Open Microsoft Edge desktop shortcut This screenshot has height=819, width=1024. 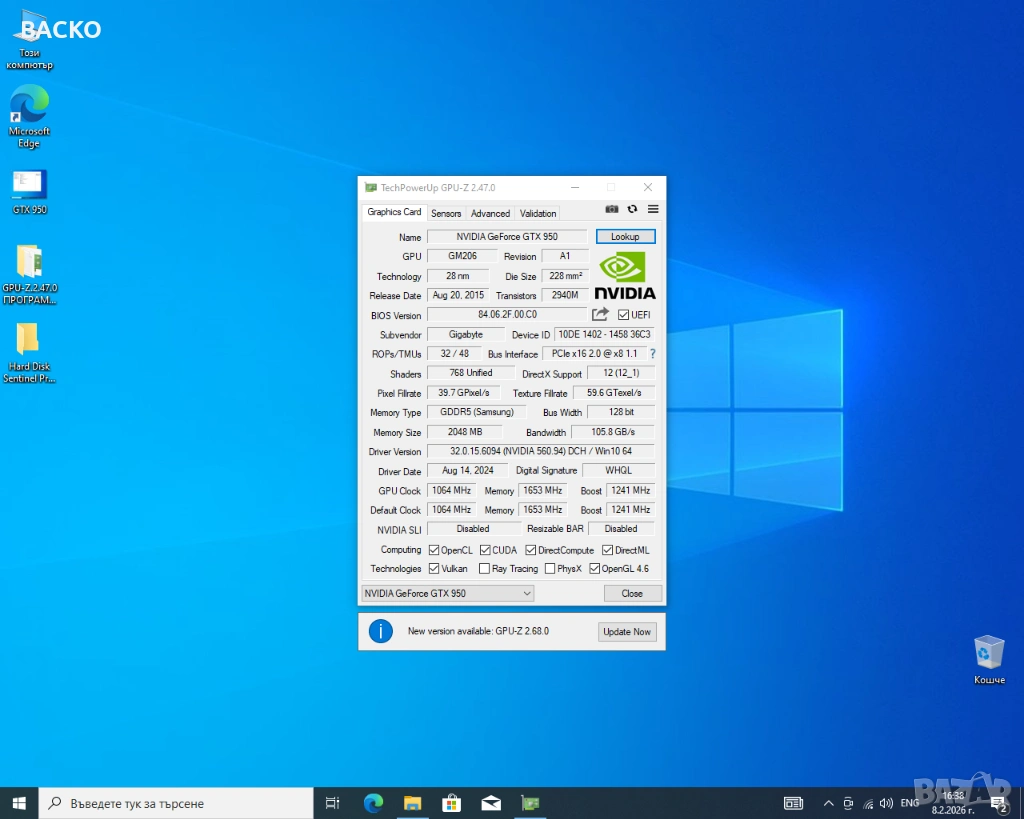tap(29, 103)
